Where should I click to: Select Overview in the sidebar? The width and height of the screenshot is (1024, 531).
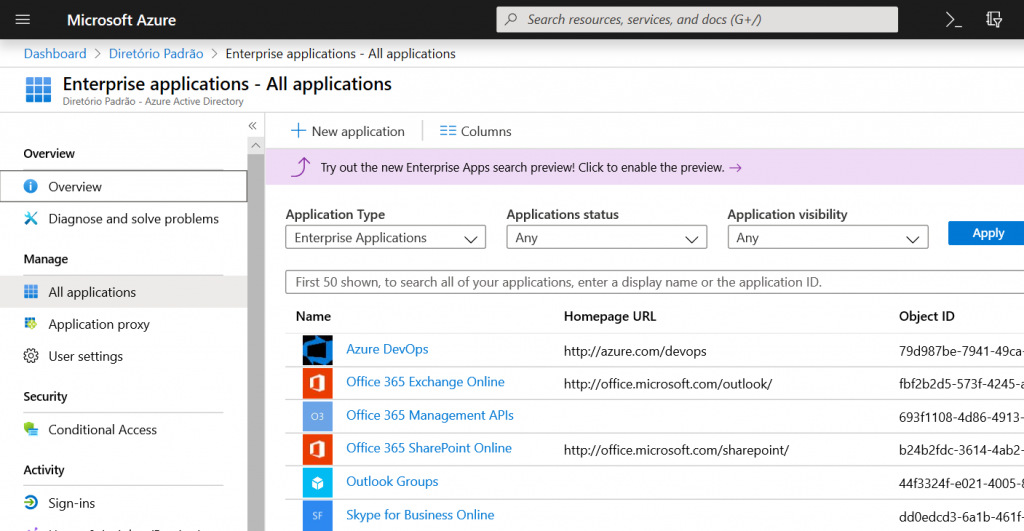coord(123,186)
